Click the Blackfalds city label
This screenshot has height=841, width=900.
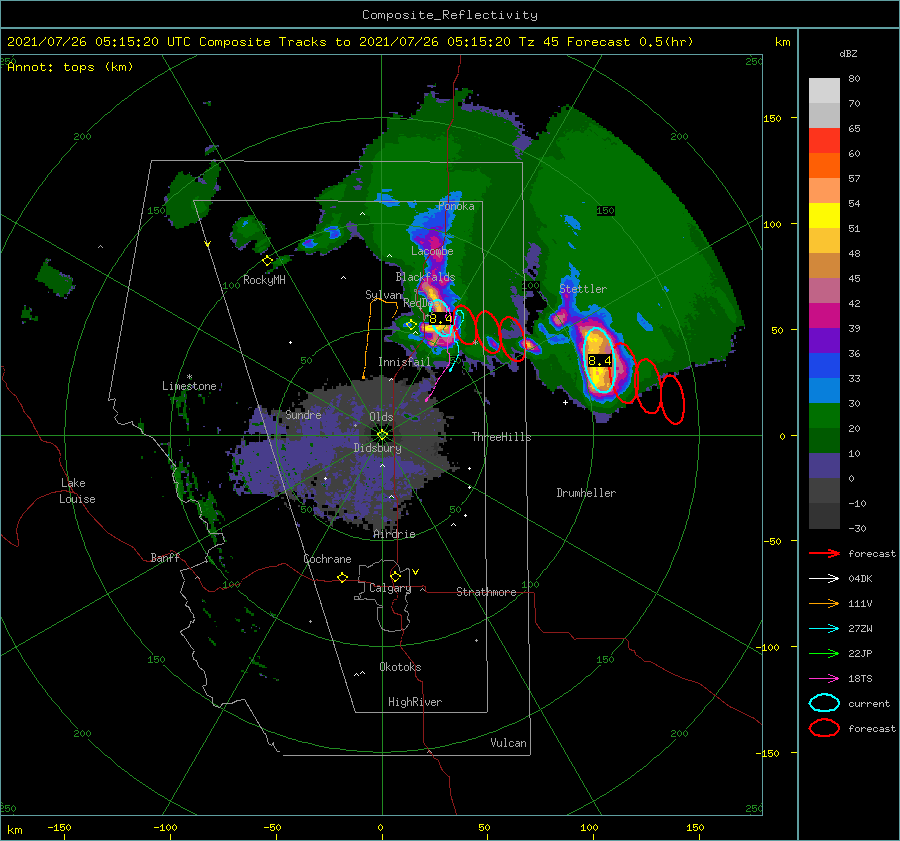[x=425, y=277]
